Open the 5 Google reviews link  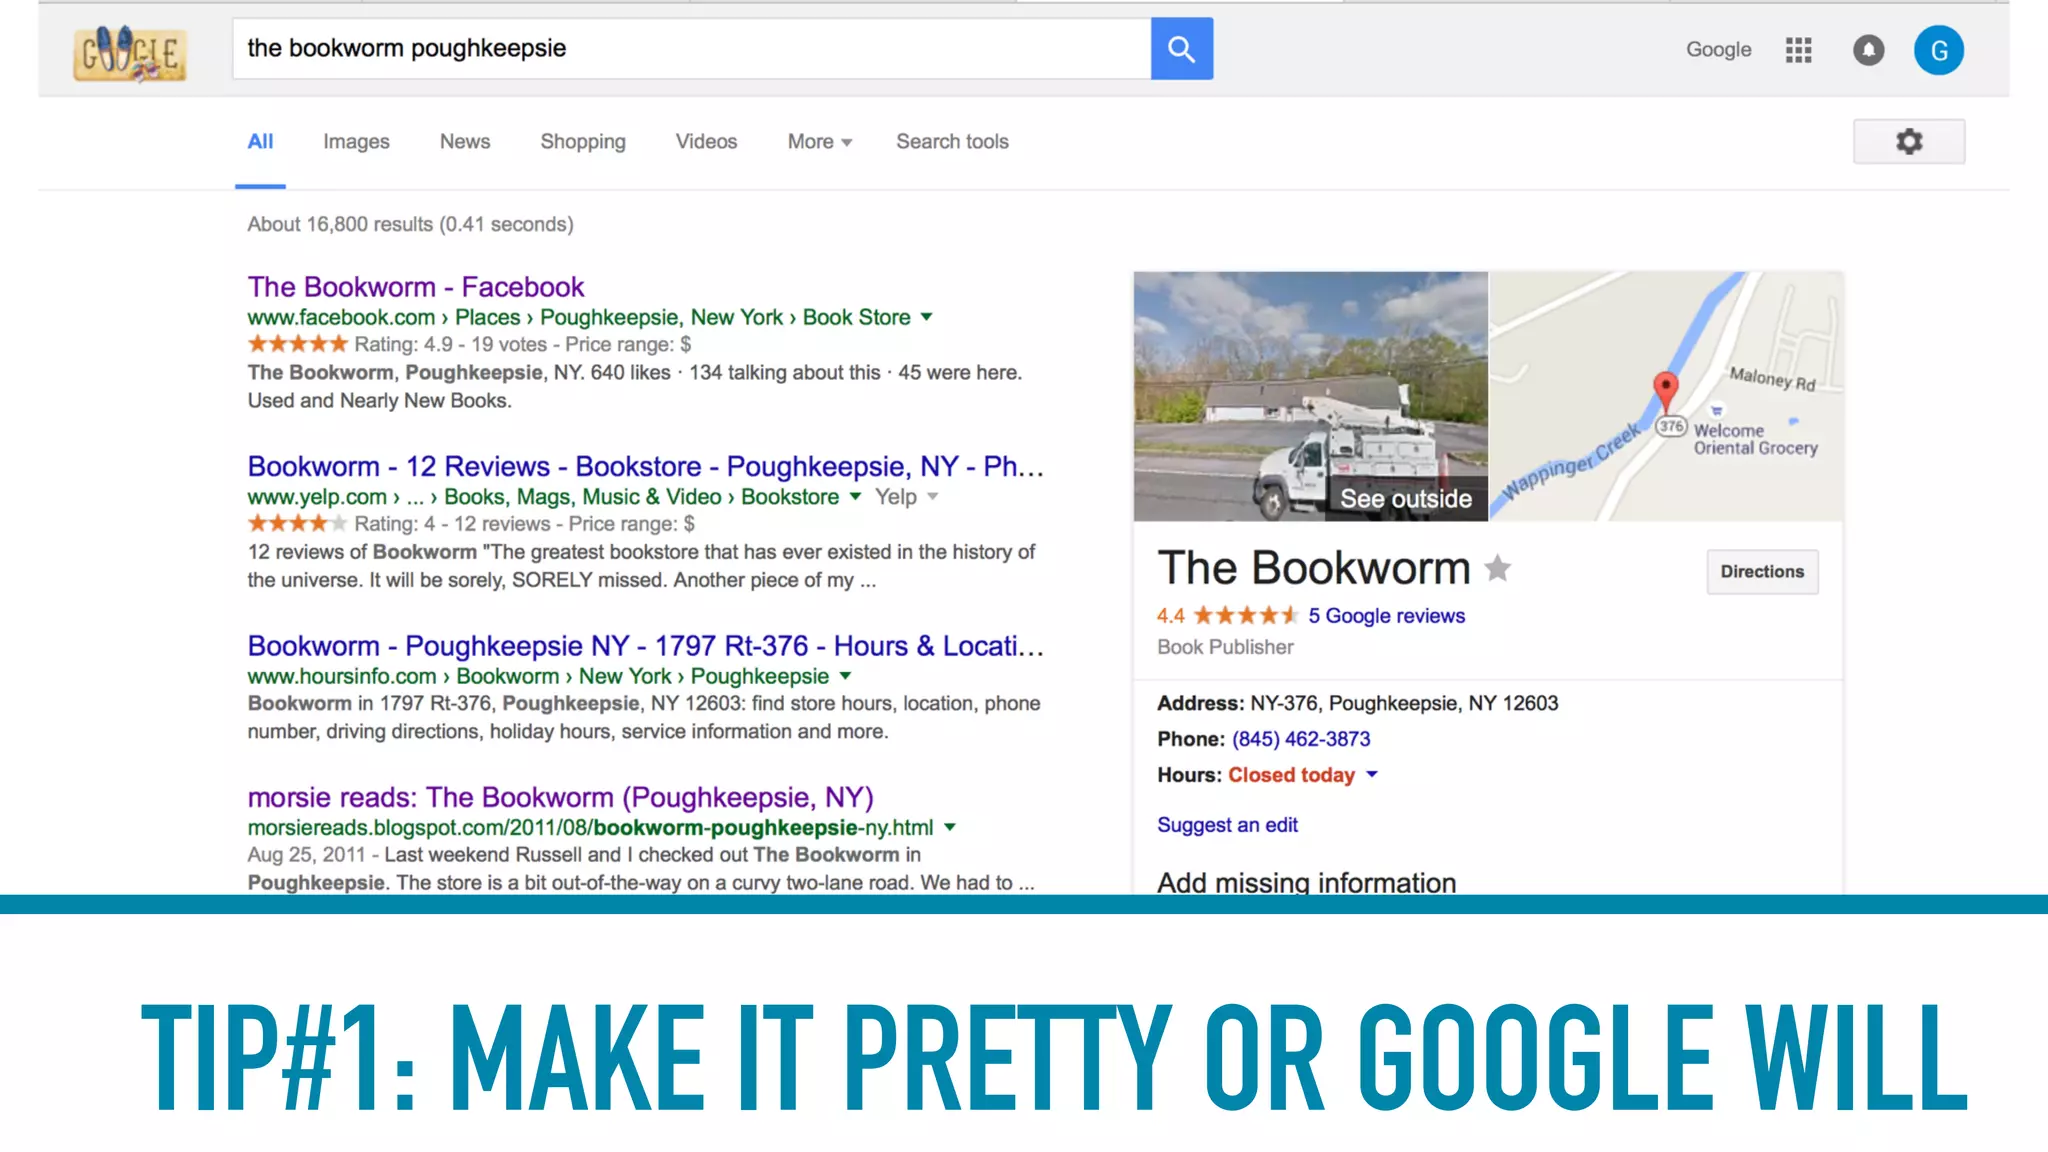click(1386, 616)
